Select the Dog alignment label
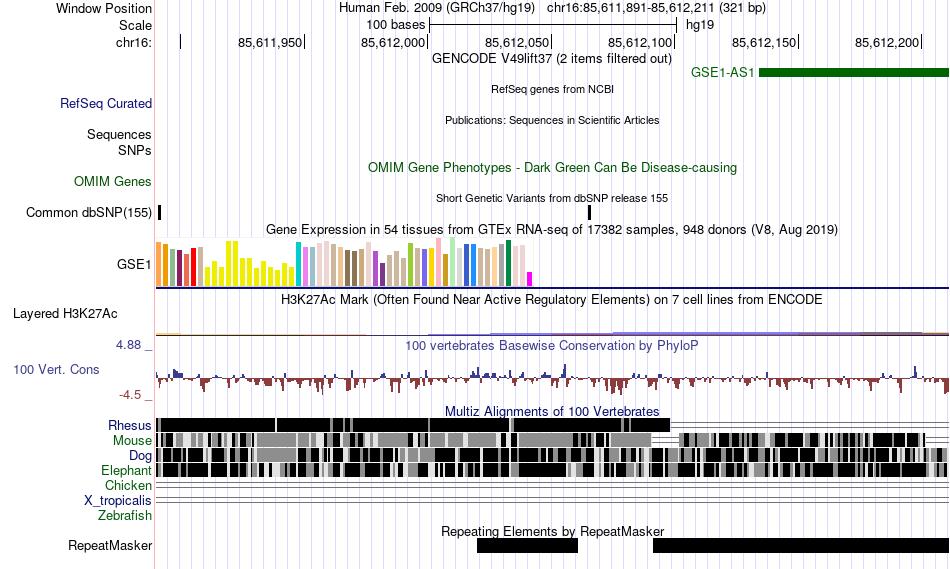The image size is (950, 569). 140,456
